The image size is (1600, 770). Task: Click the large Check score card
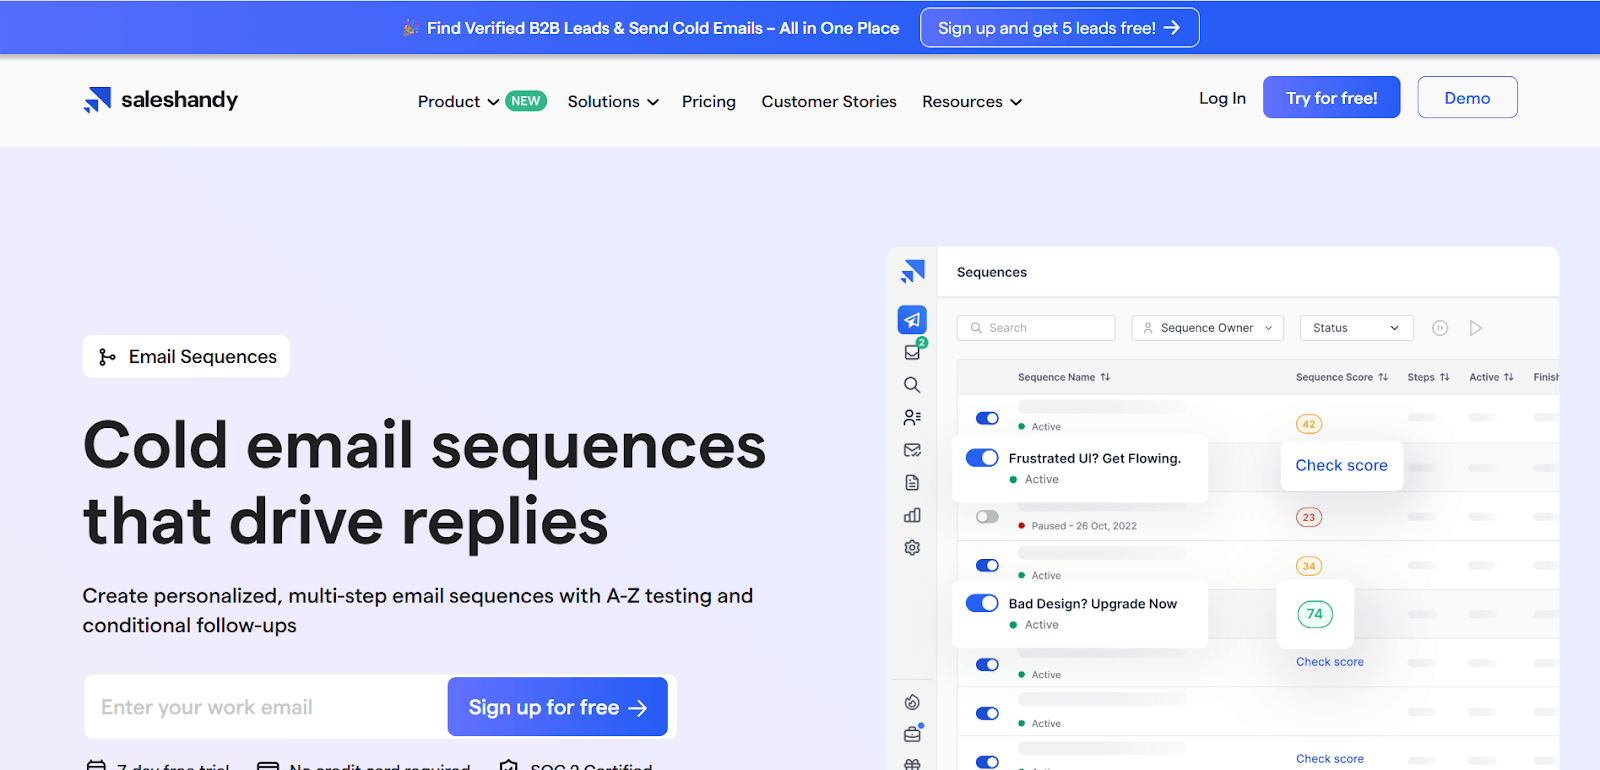coord(1341,465)
